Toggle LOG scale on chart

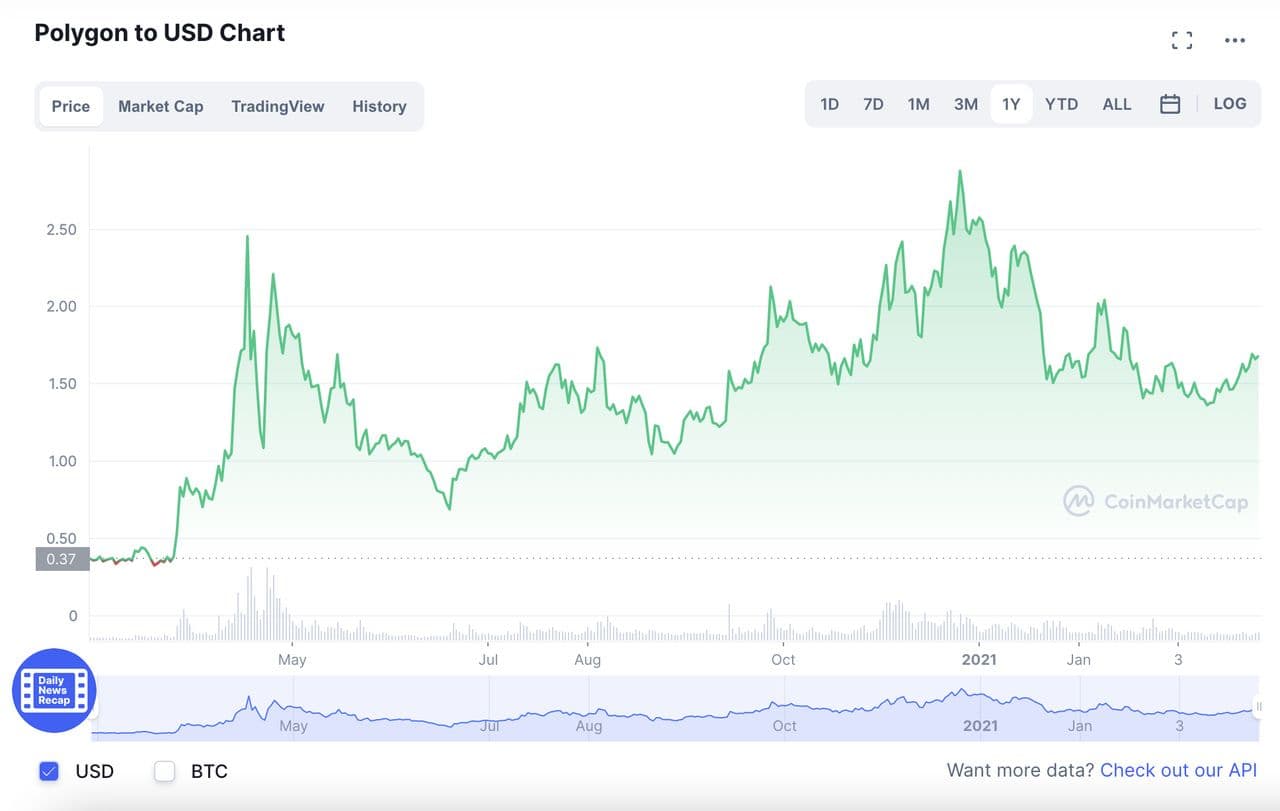click(1229, 104)
